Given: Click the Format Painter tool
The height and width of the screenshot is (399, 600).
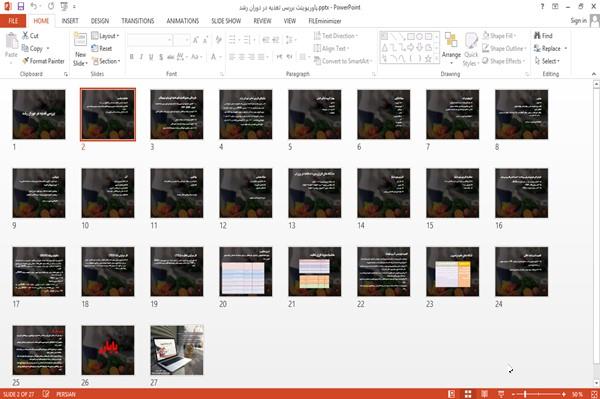Looking at the screenshot, I should click(x=43, y=61).
